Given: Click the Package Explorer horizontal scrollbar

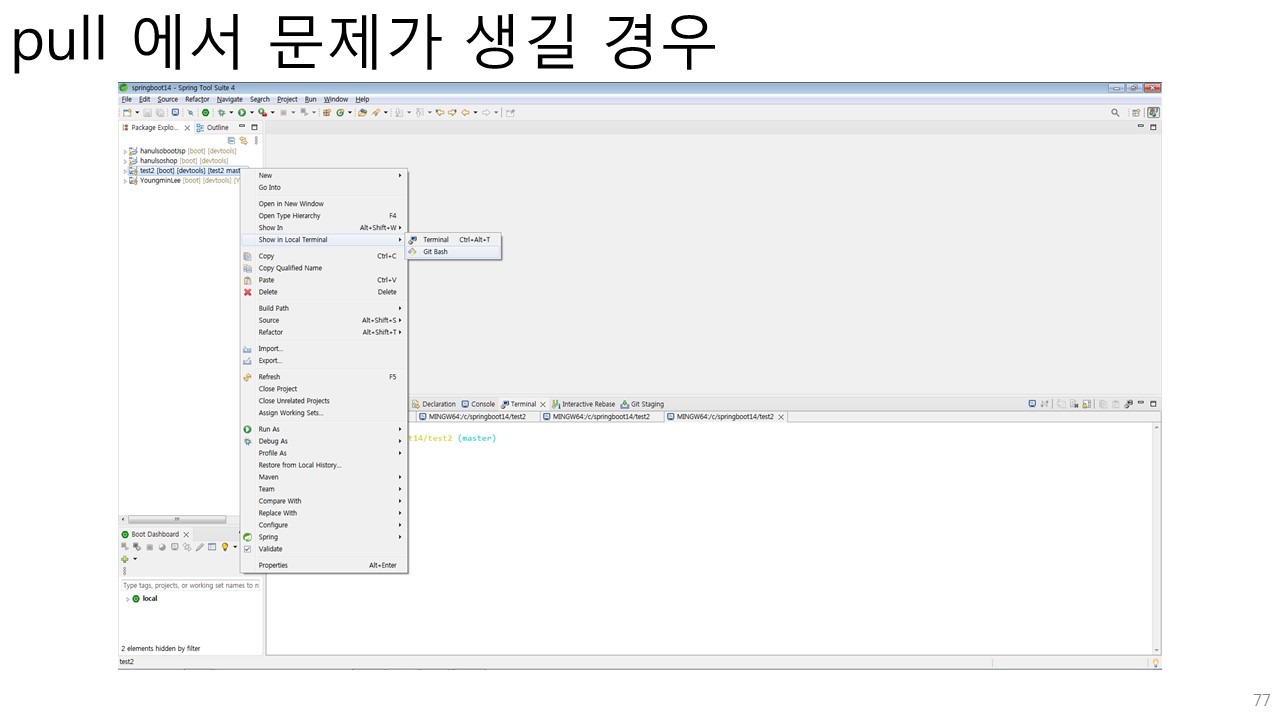Looking at the screenshot, I should click(178, 519).
